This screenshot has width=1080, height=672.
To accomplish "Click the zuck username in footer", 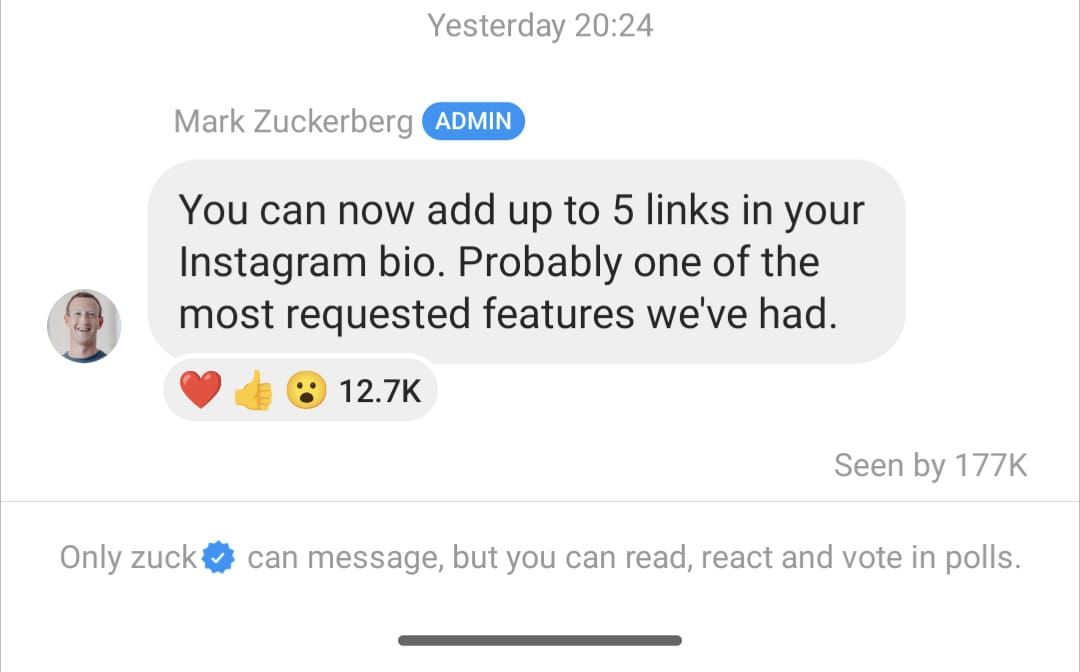I will click(163, 558).
